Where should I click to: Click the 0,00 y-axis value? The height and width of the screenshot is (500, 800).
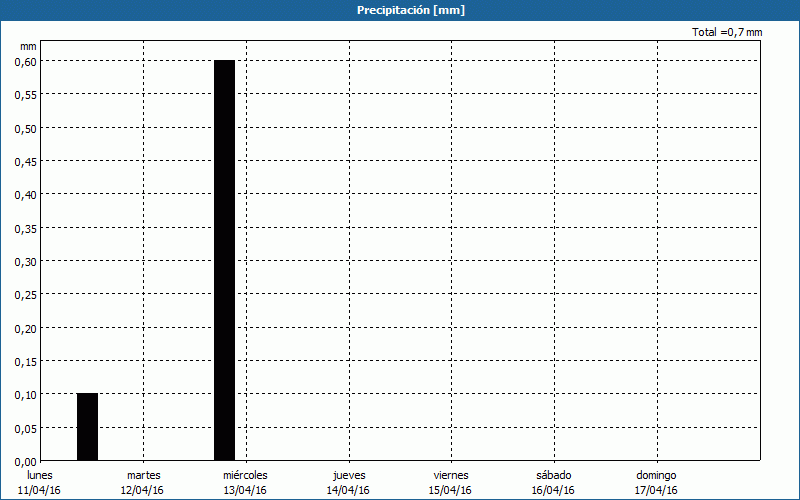25,461
